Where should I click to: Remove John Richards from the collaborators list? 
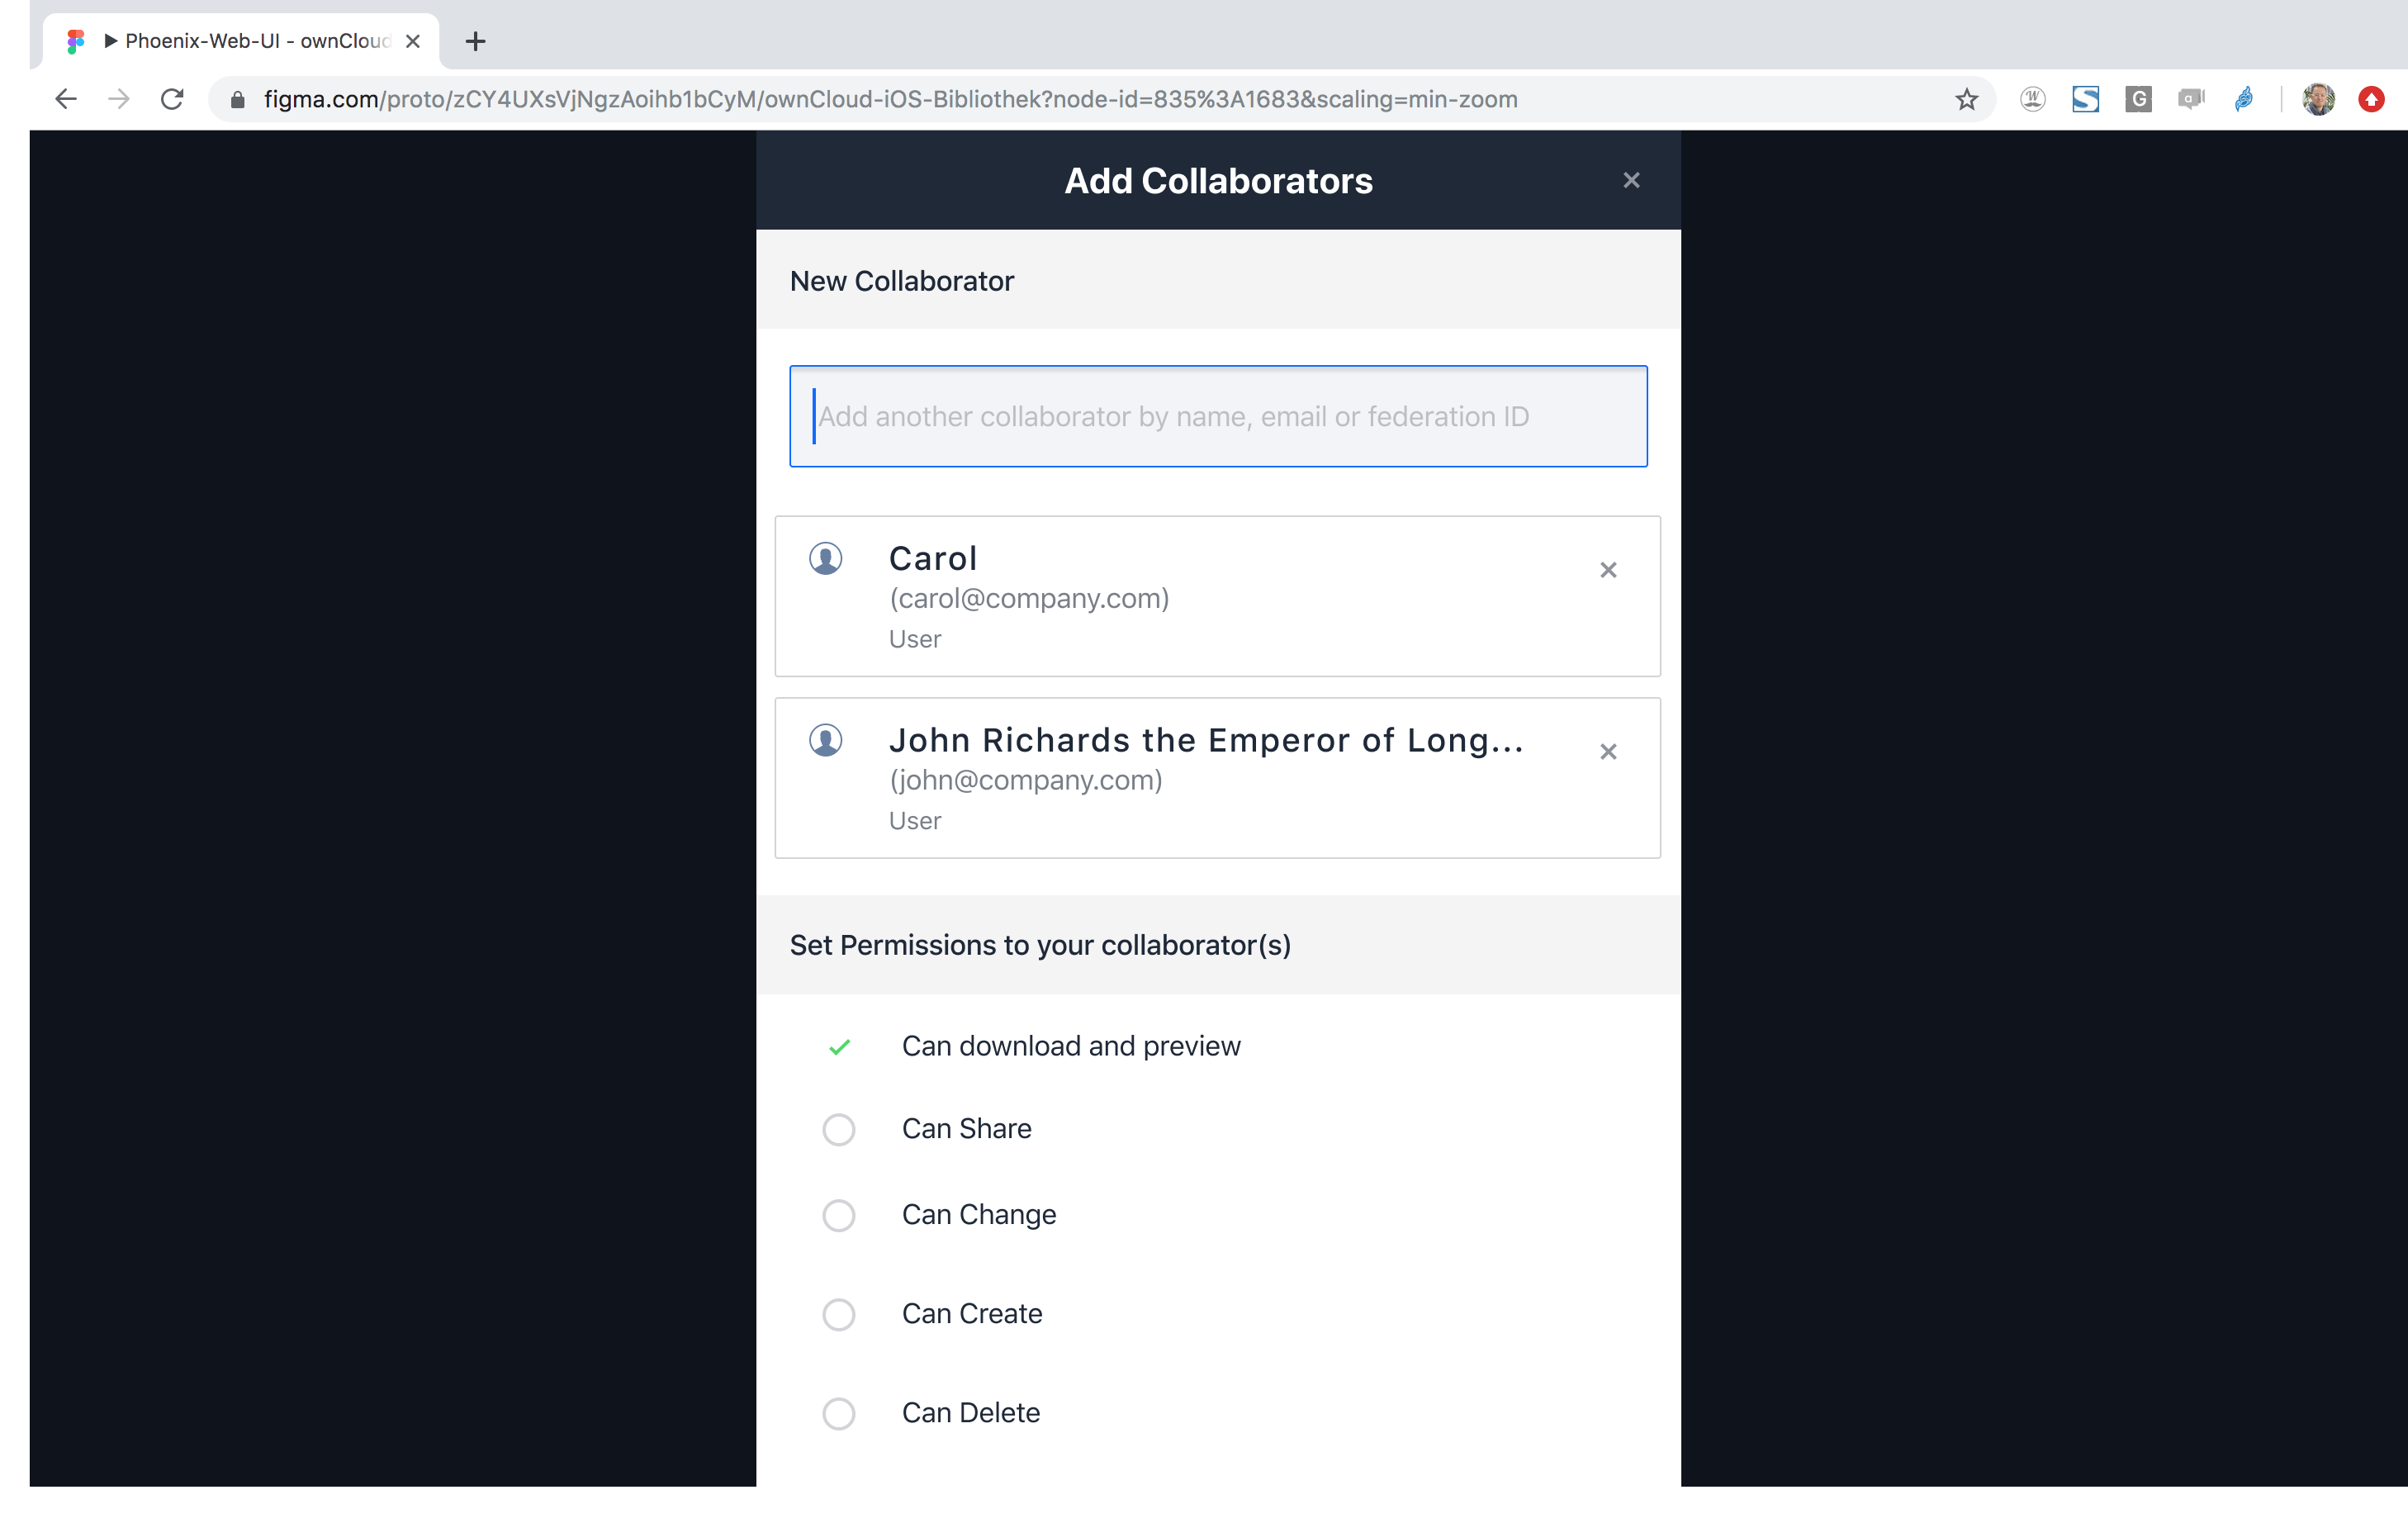click(1608, 752)
